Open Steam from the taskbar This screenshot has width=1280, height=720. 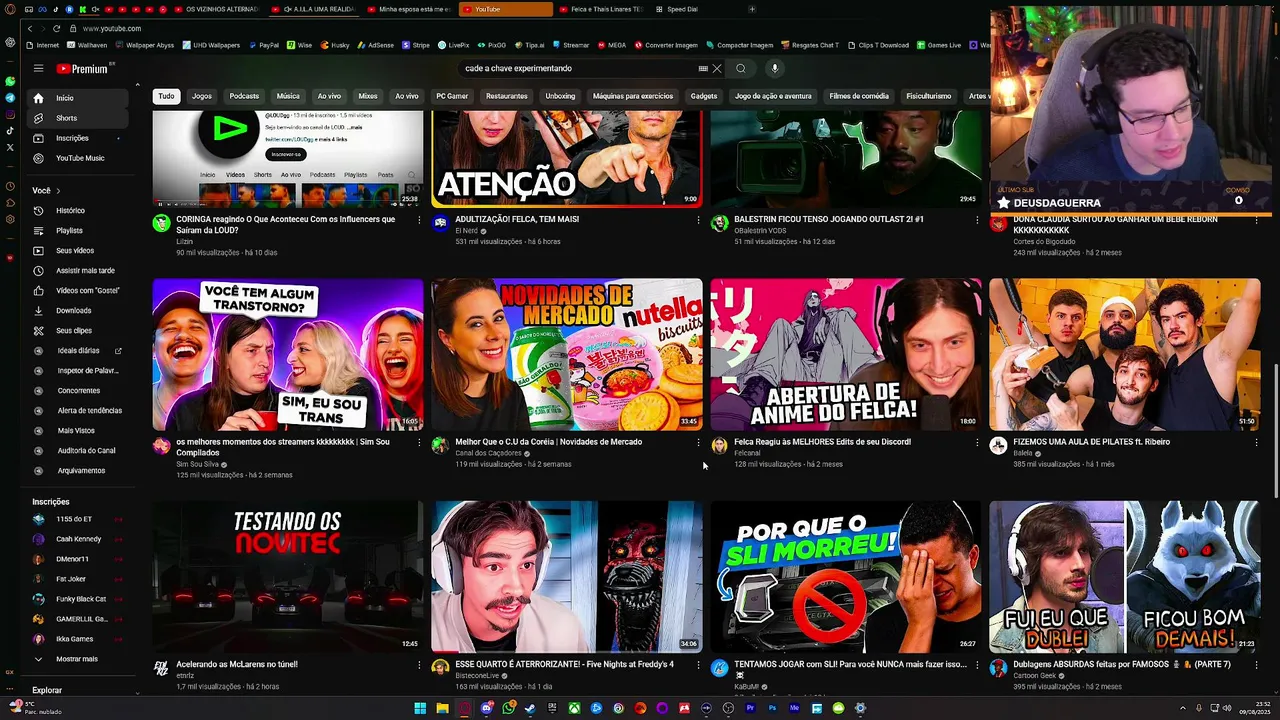click(530, 709)
